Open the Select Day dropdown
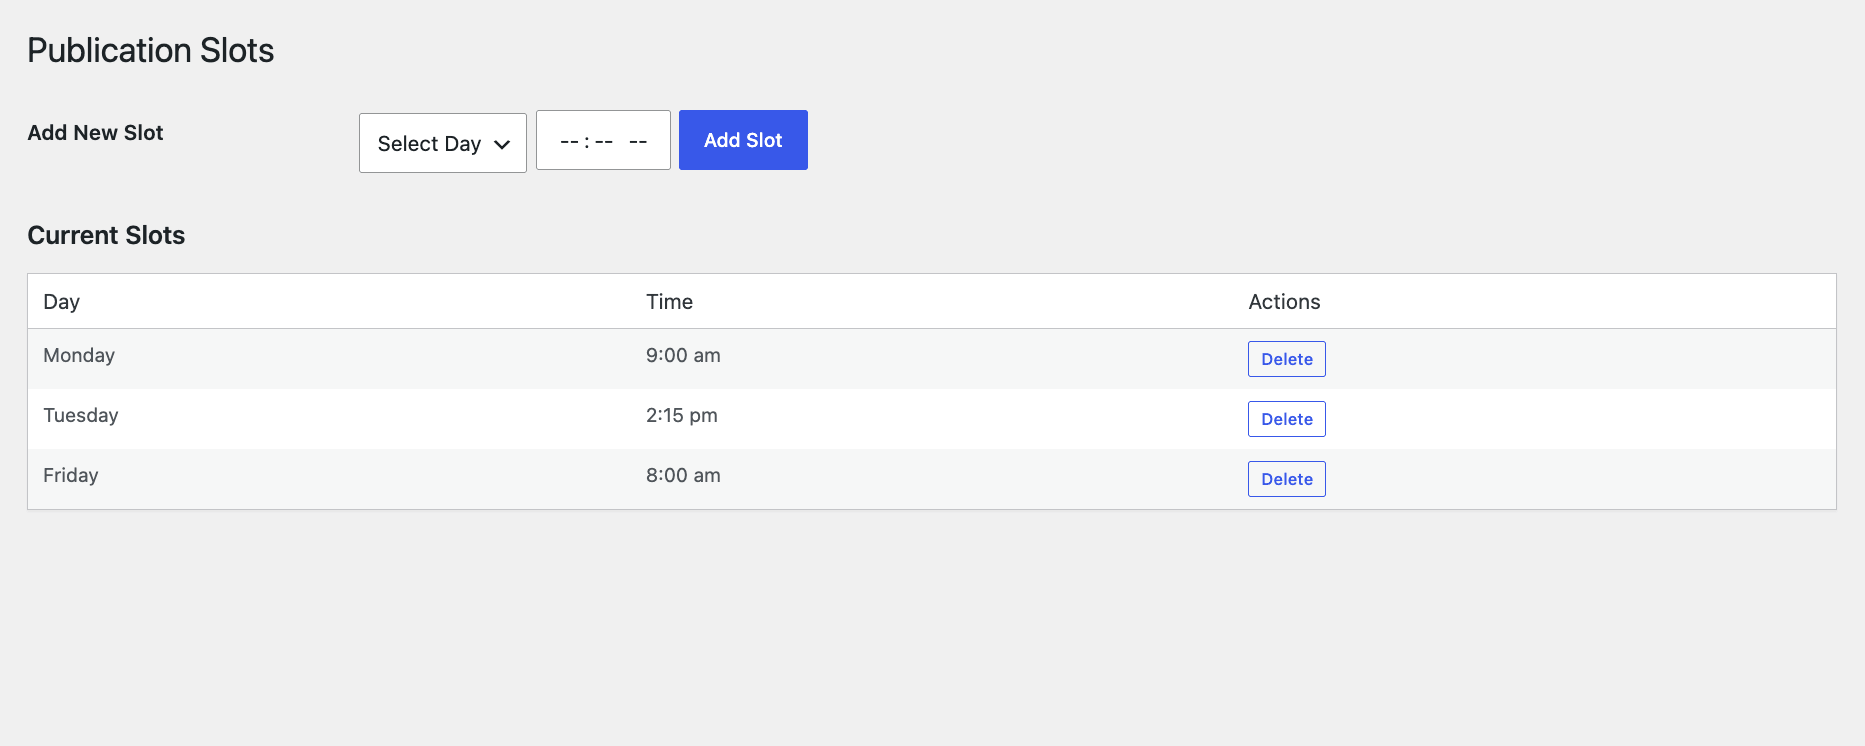The height and width of the screenshot is (746, 1865). pyautogui.click(x=442, y=143)
